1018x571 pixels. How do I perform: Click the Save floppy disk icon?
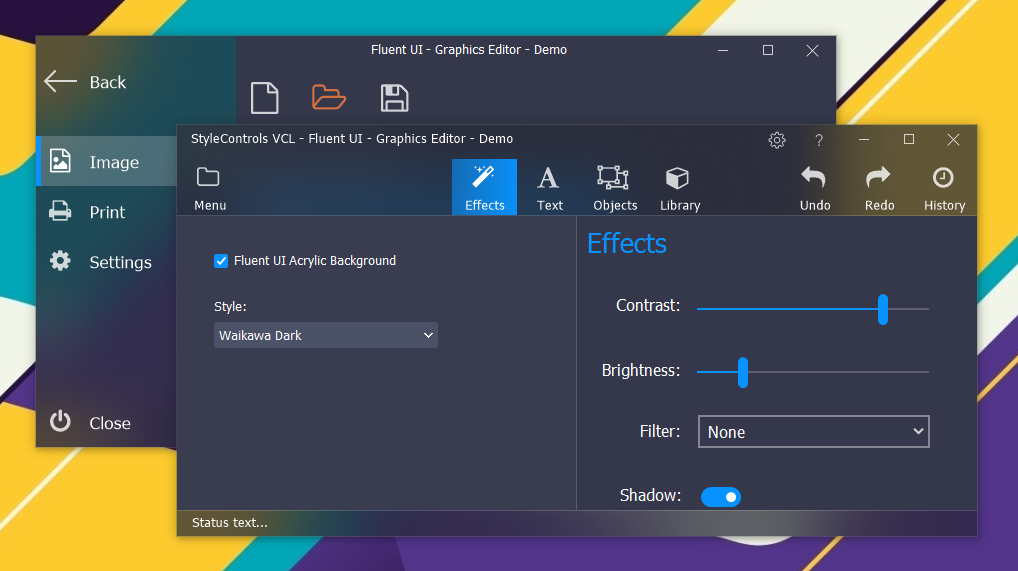pos(394,98)
